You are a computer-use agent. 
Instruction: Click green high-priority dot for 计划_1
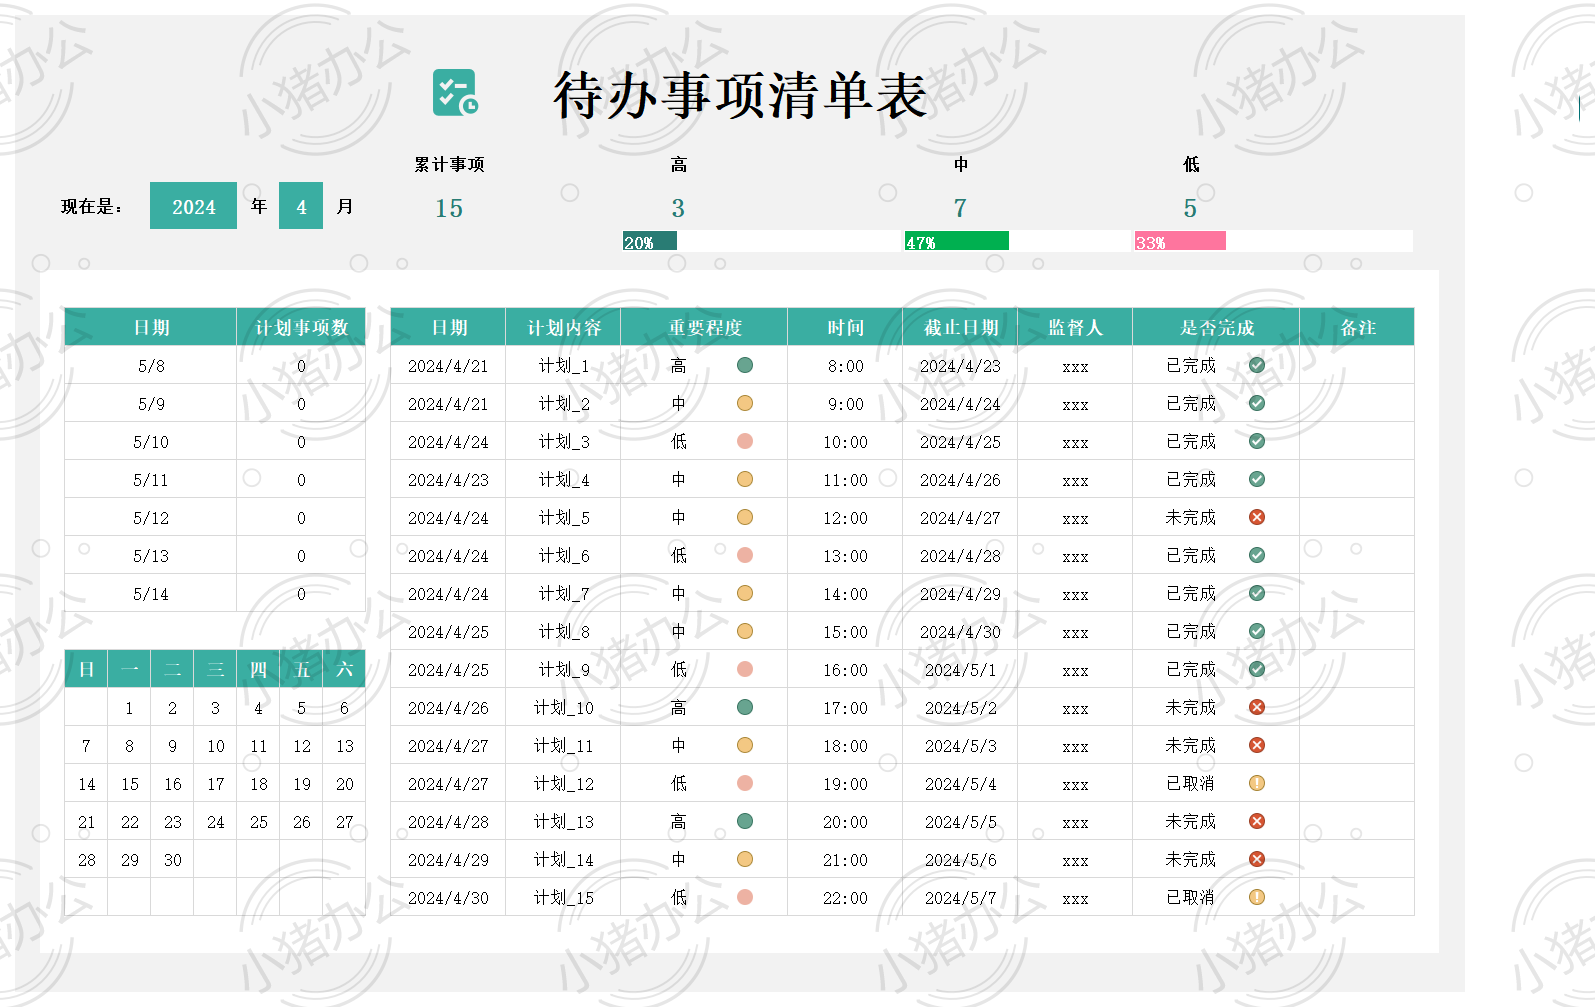point(745,365)
